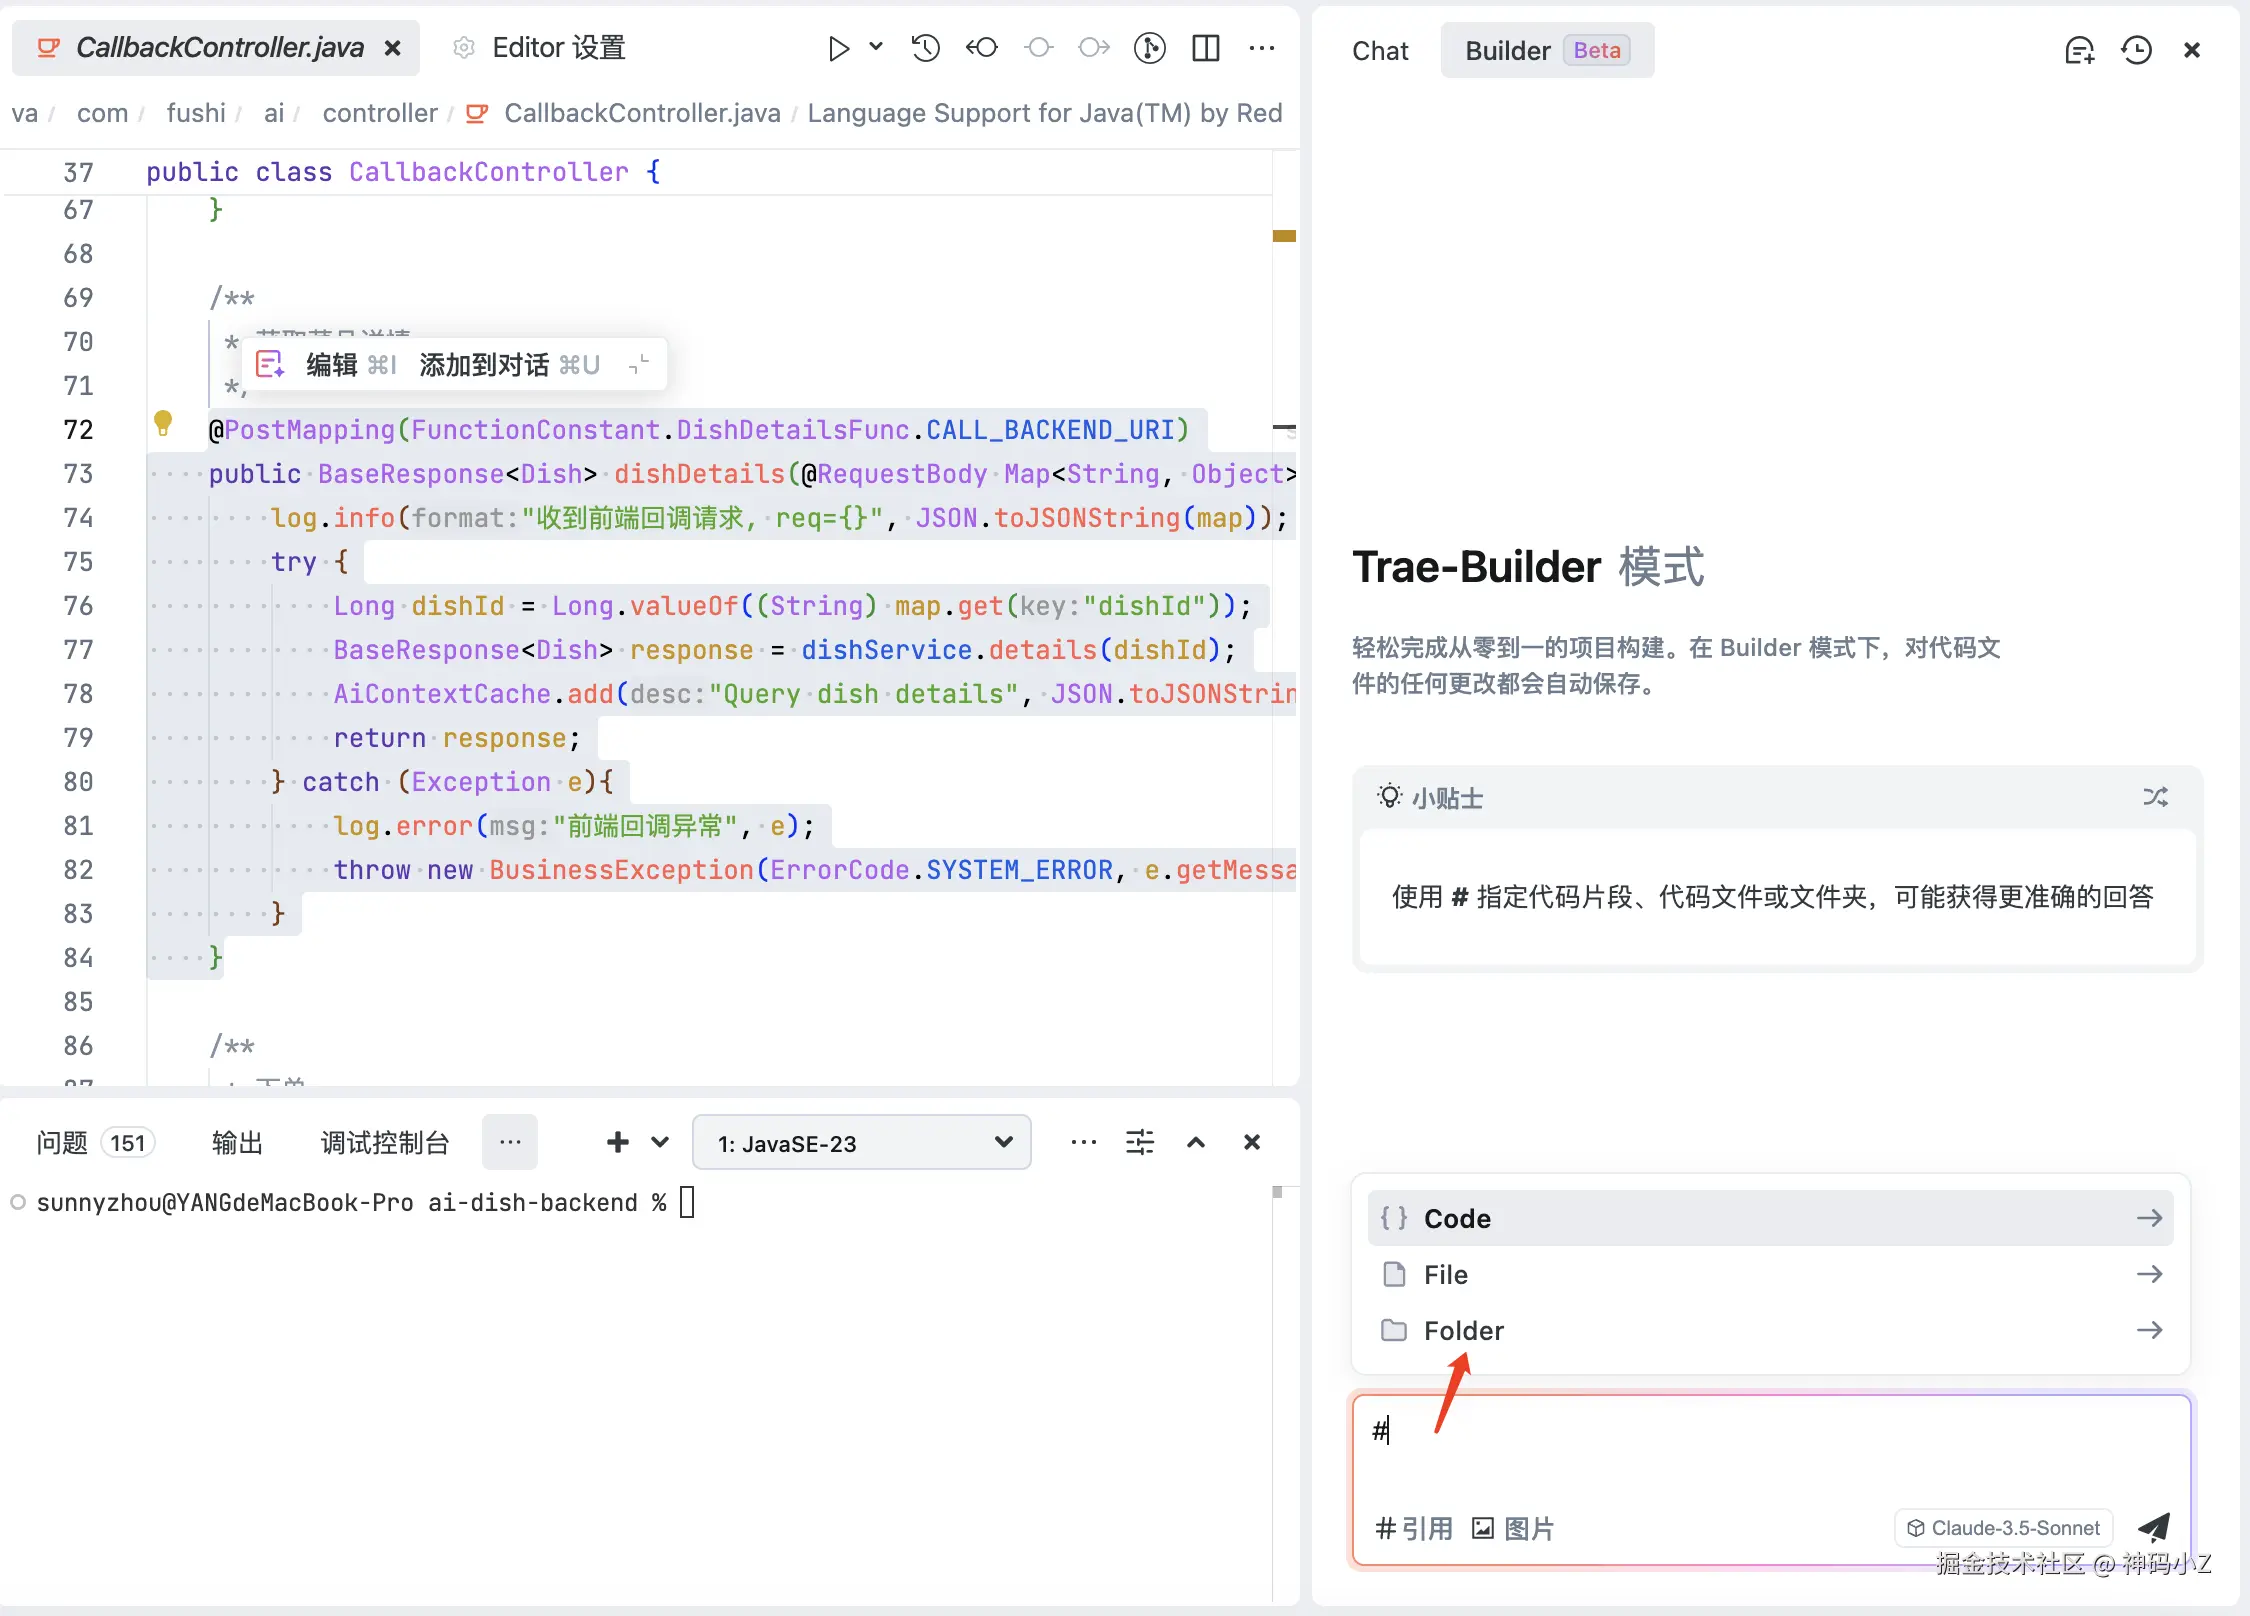Click the new chat icon in AI panel
This screenshot has height=1616, width=2250.
pyautogui.click(x=2079, y=50)
